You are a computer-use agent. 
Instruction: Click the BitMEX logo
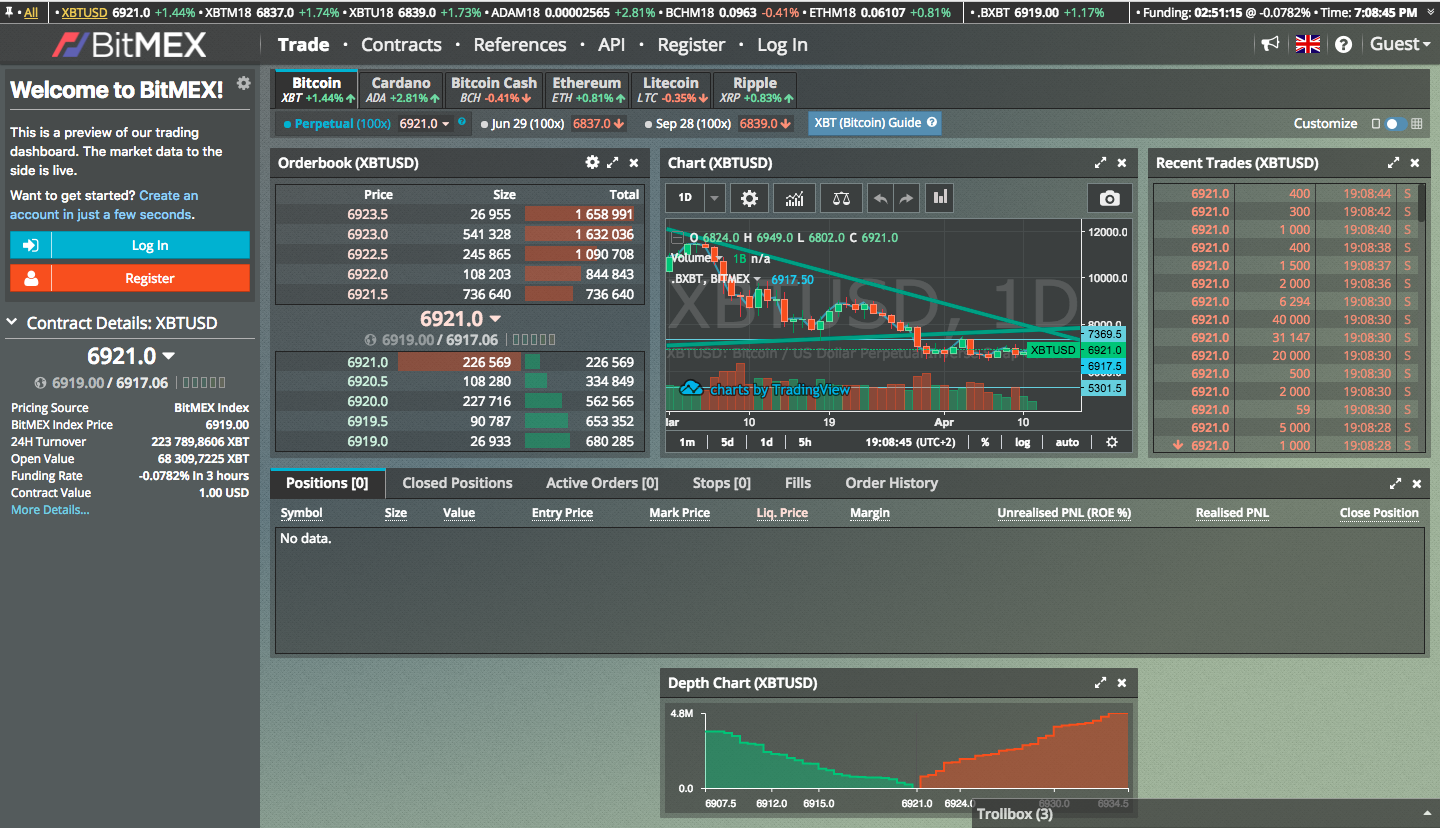128,44
